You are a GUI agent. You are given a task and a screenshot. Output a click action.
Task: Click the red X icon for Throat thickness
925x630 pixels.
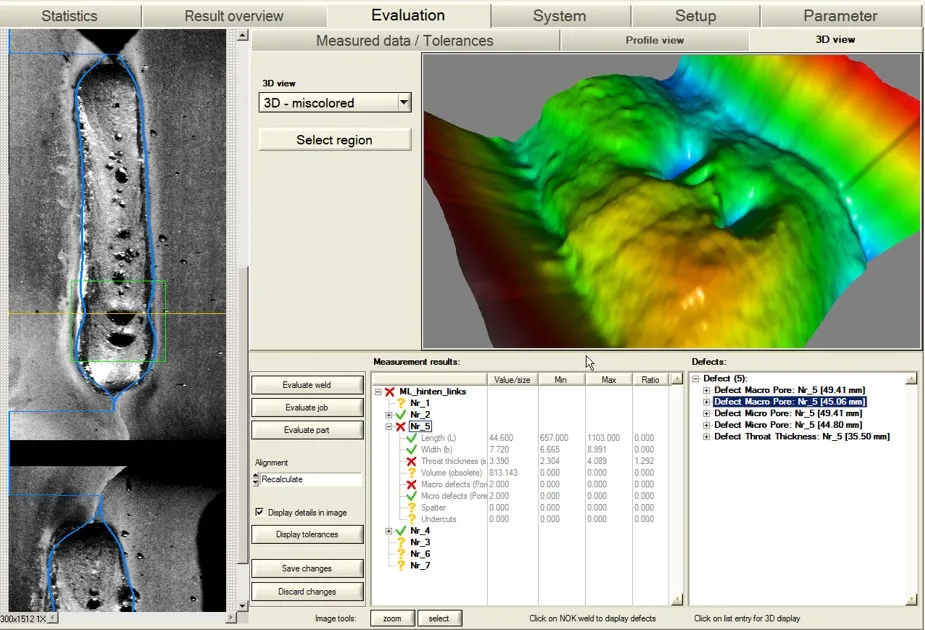411,461
